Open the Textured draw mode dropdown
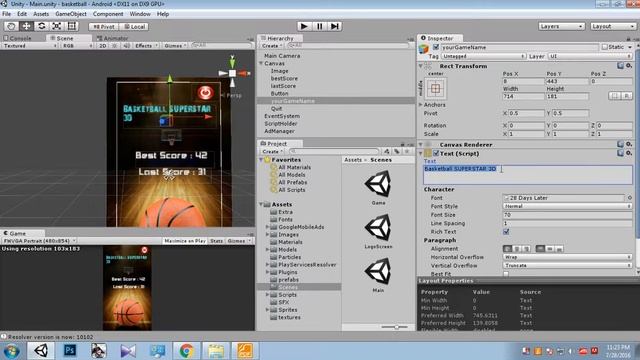This screenshot has width=640, height=360. pyautogui.click(x=29, y=46)
